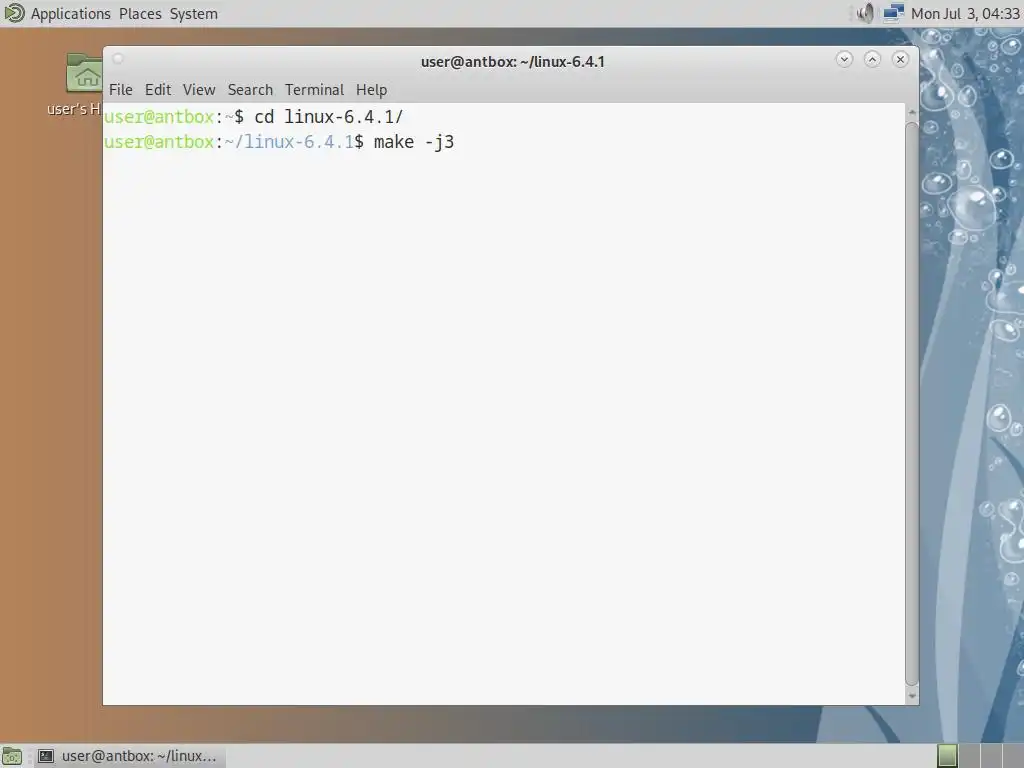Click scrollbar up arrow in terminal
Screen dimensions: 1024x768
click(x=912, y=112)
